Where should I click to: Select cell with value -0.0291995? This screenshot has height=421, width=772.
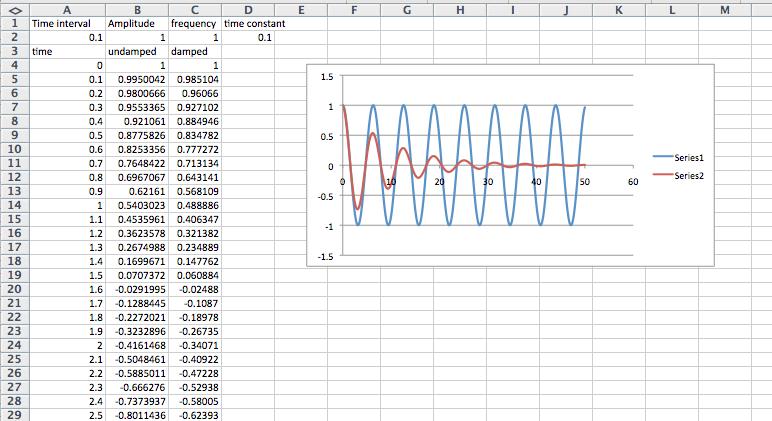point(137,290)
